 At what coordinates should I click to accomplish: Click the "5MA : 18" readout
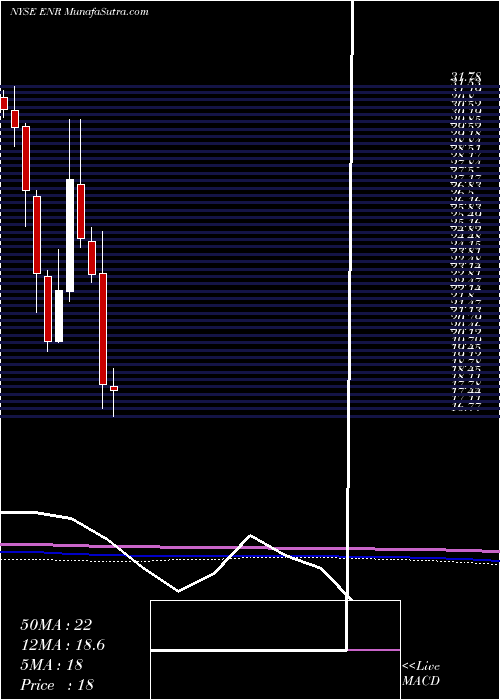[52, 665]
